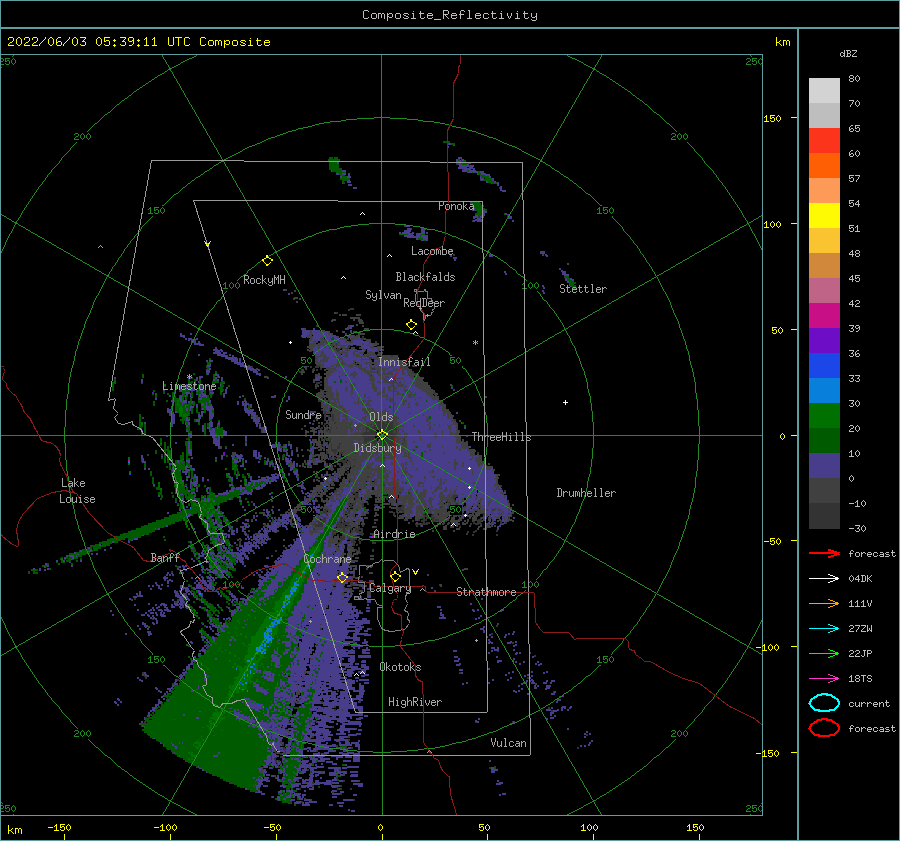Click the yellow diamond marker near RockyMH
Screen dimensions: 900x841
coord(267,261)
